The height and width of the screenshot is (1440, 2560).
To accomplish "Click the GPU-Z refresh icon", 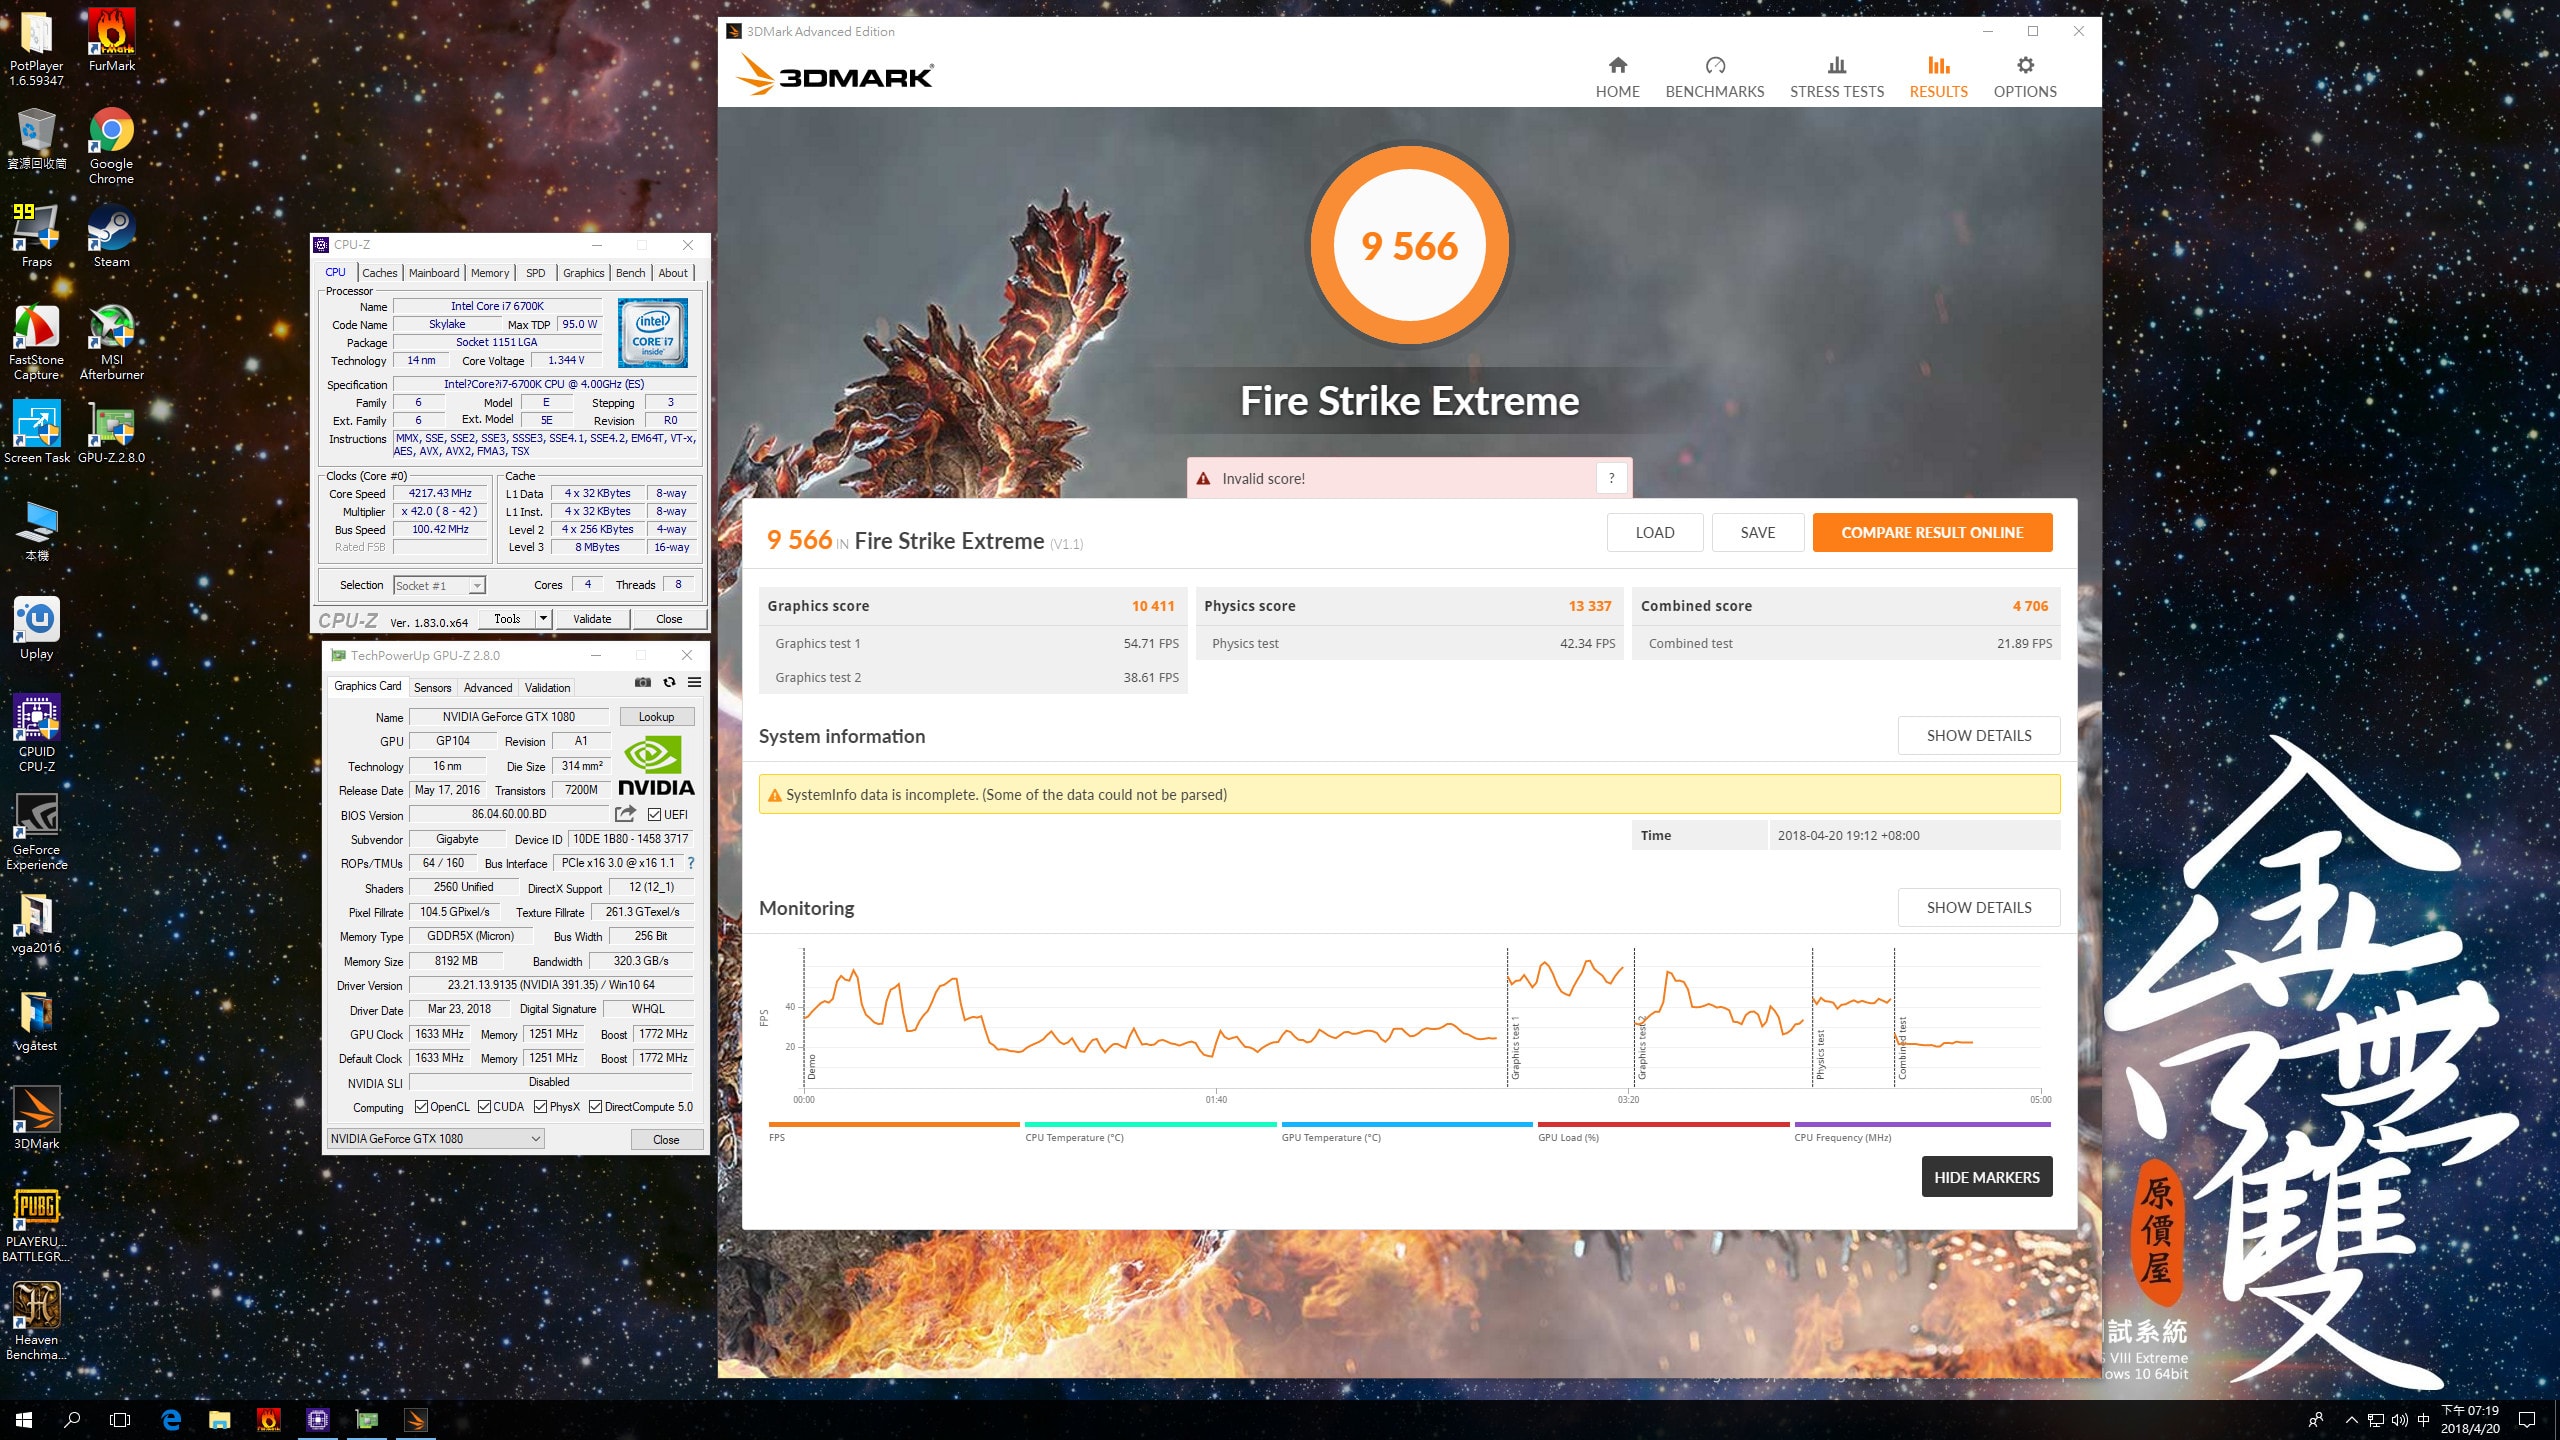I will (669, 682).
